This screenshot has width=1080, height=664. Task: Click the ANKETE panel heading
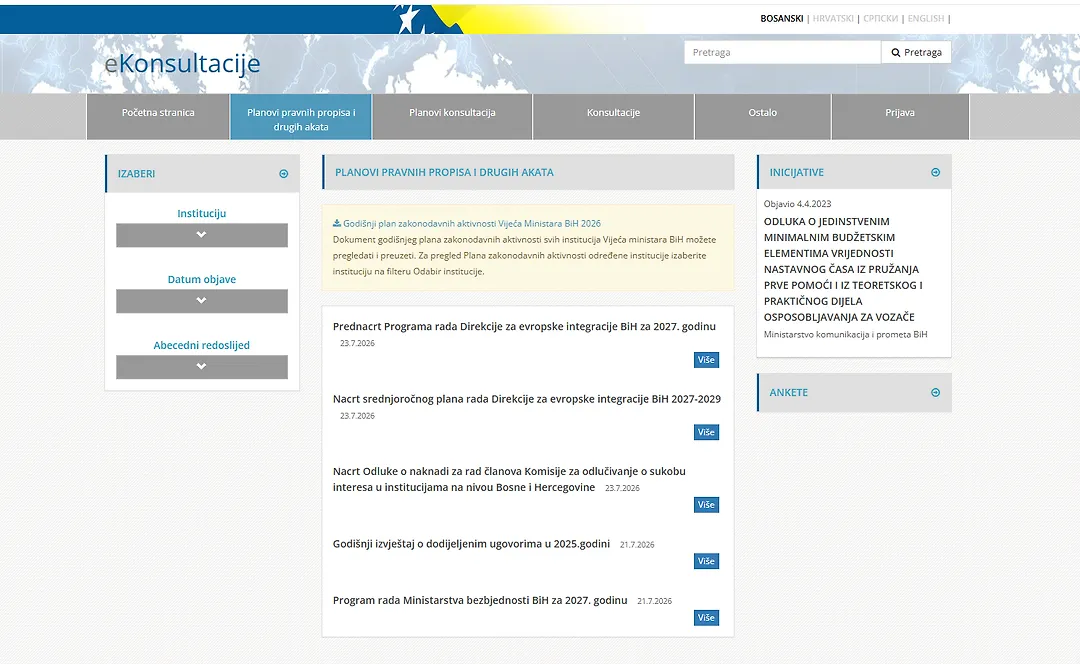(789, 393)
